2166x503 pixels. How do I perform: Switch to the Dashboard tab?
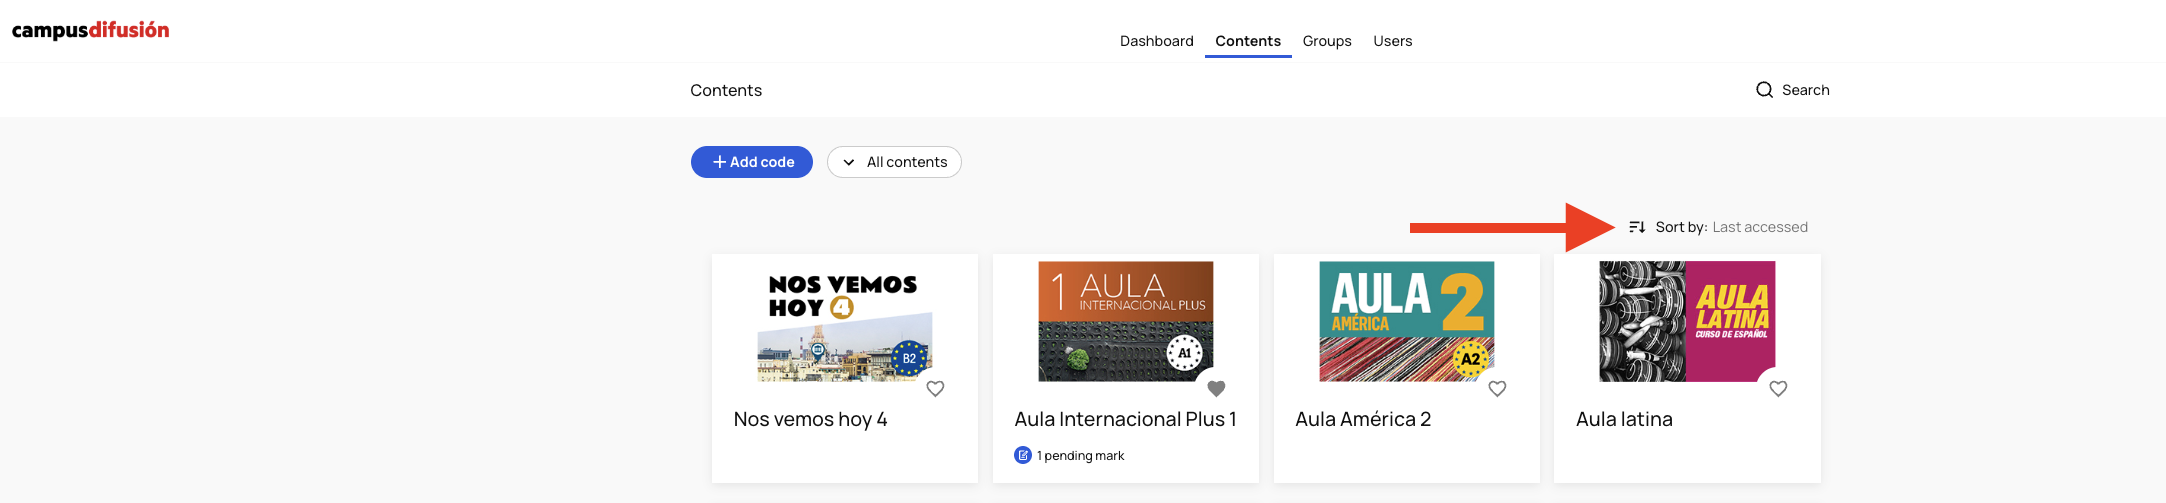[x=1157, y=41]
